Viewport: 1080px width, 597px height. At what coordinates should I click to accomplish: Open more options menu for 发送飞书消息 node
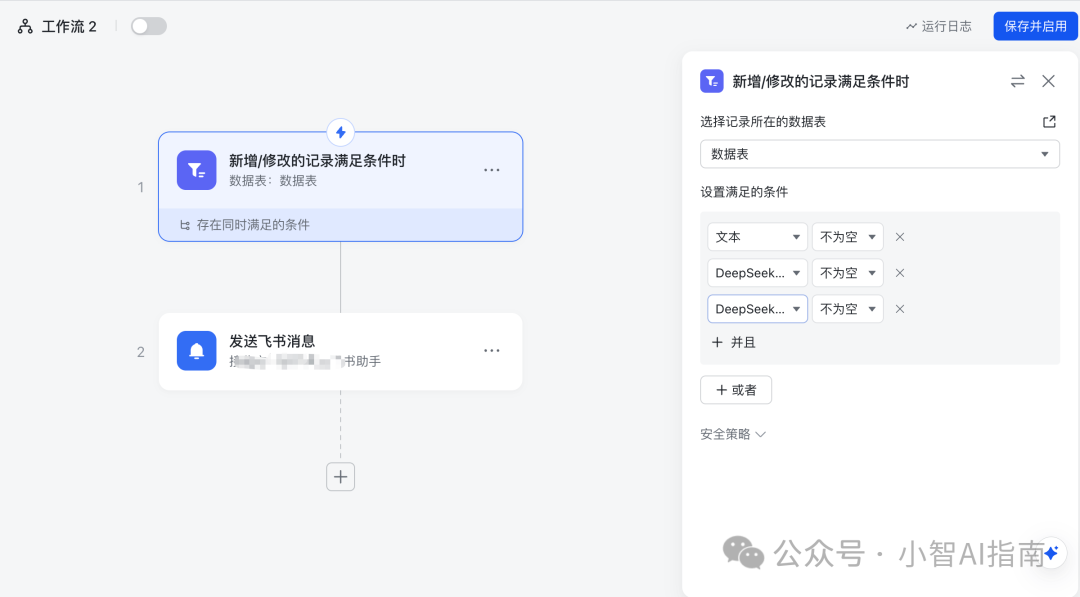[x=491, y=351]
